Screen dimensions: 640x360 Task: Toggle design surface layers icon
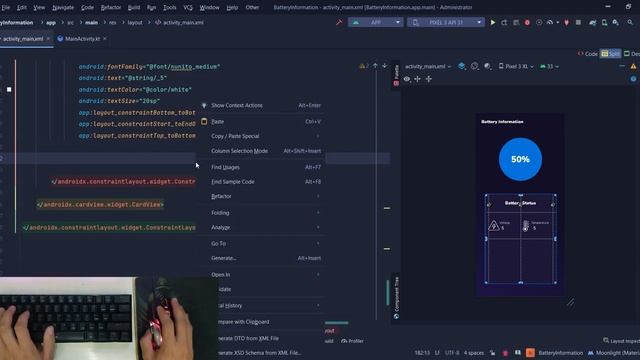(461, 66)
